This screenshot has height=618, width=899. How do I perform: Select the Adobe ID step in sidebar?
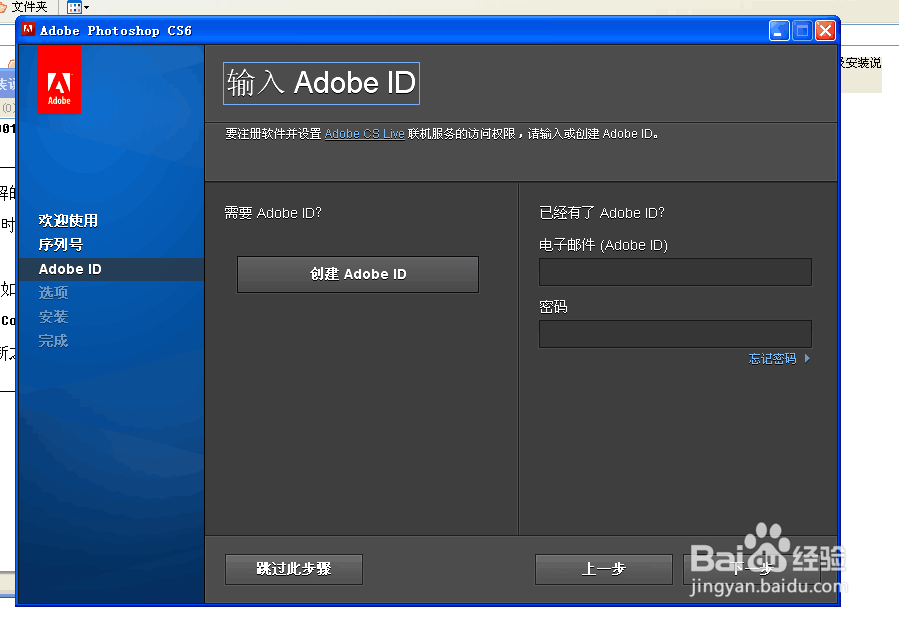pyautogui.click(x=112, y=269)
